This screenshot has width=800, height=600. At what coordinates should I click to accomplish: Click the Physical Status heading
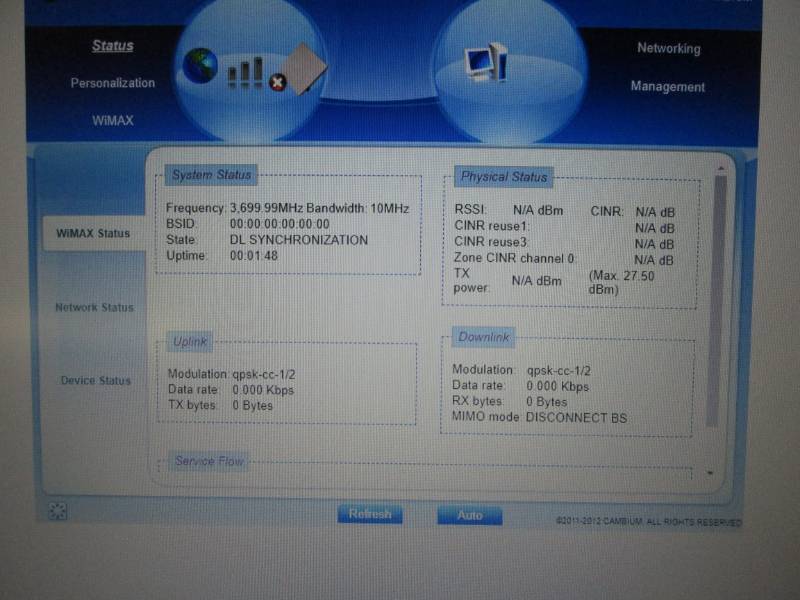click(x=504, y=177)
